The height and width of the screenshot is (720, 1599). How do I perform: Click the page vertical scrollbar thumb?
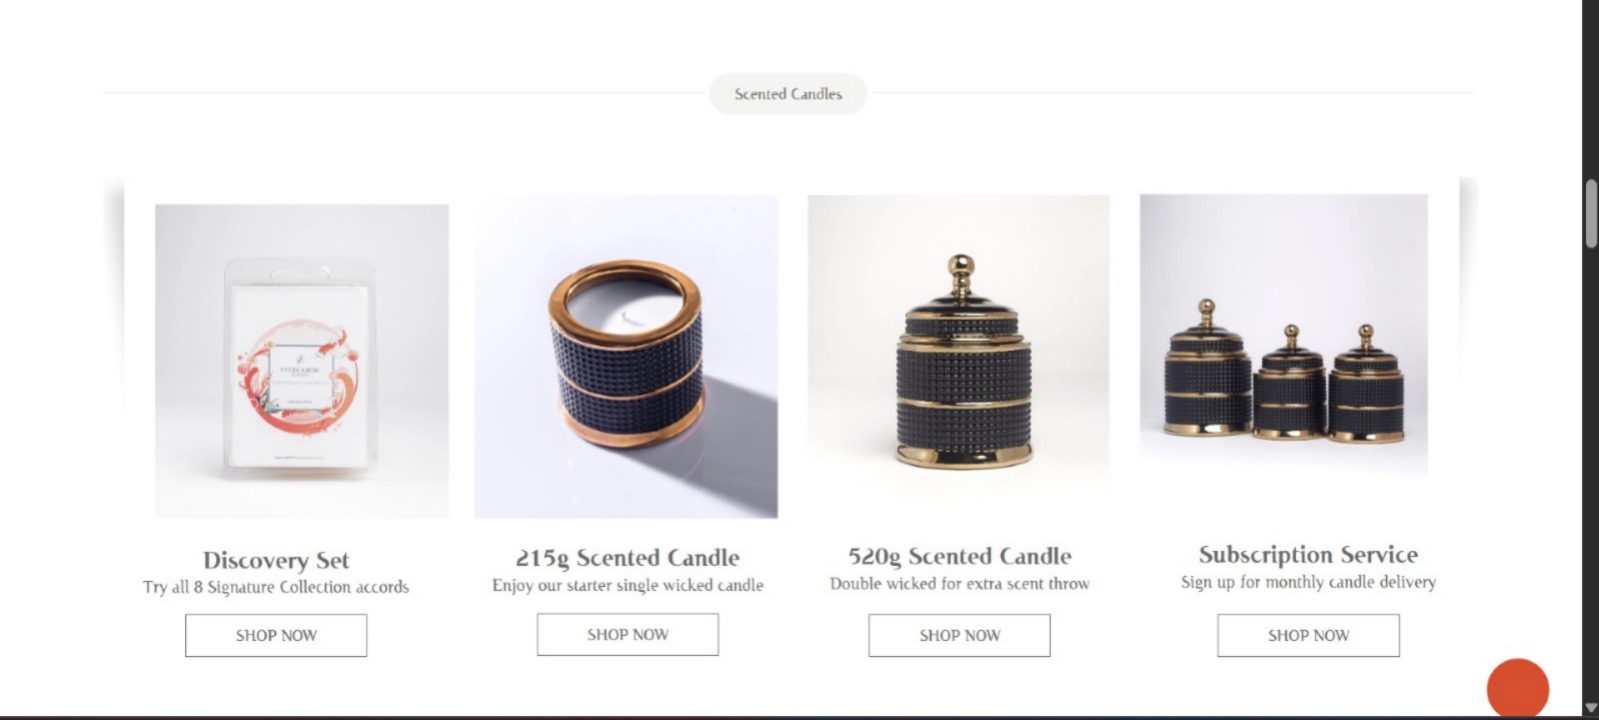1591,214
